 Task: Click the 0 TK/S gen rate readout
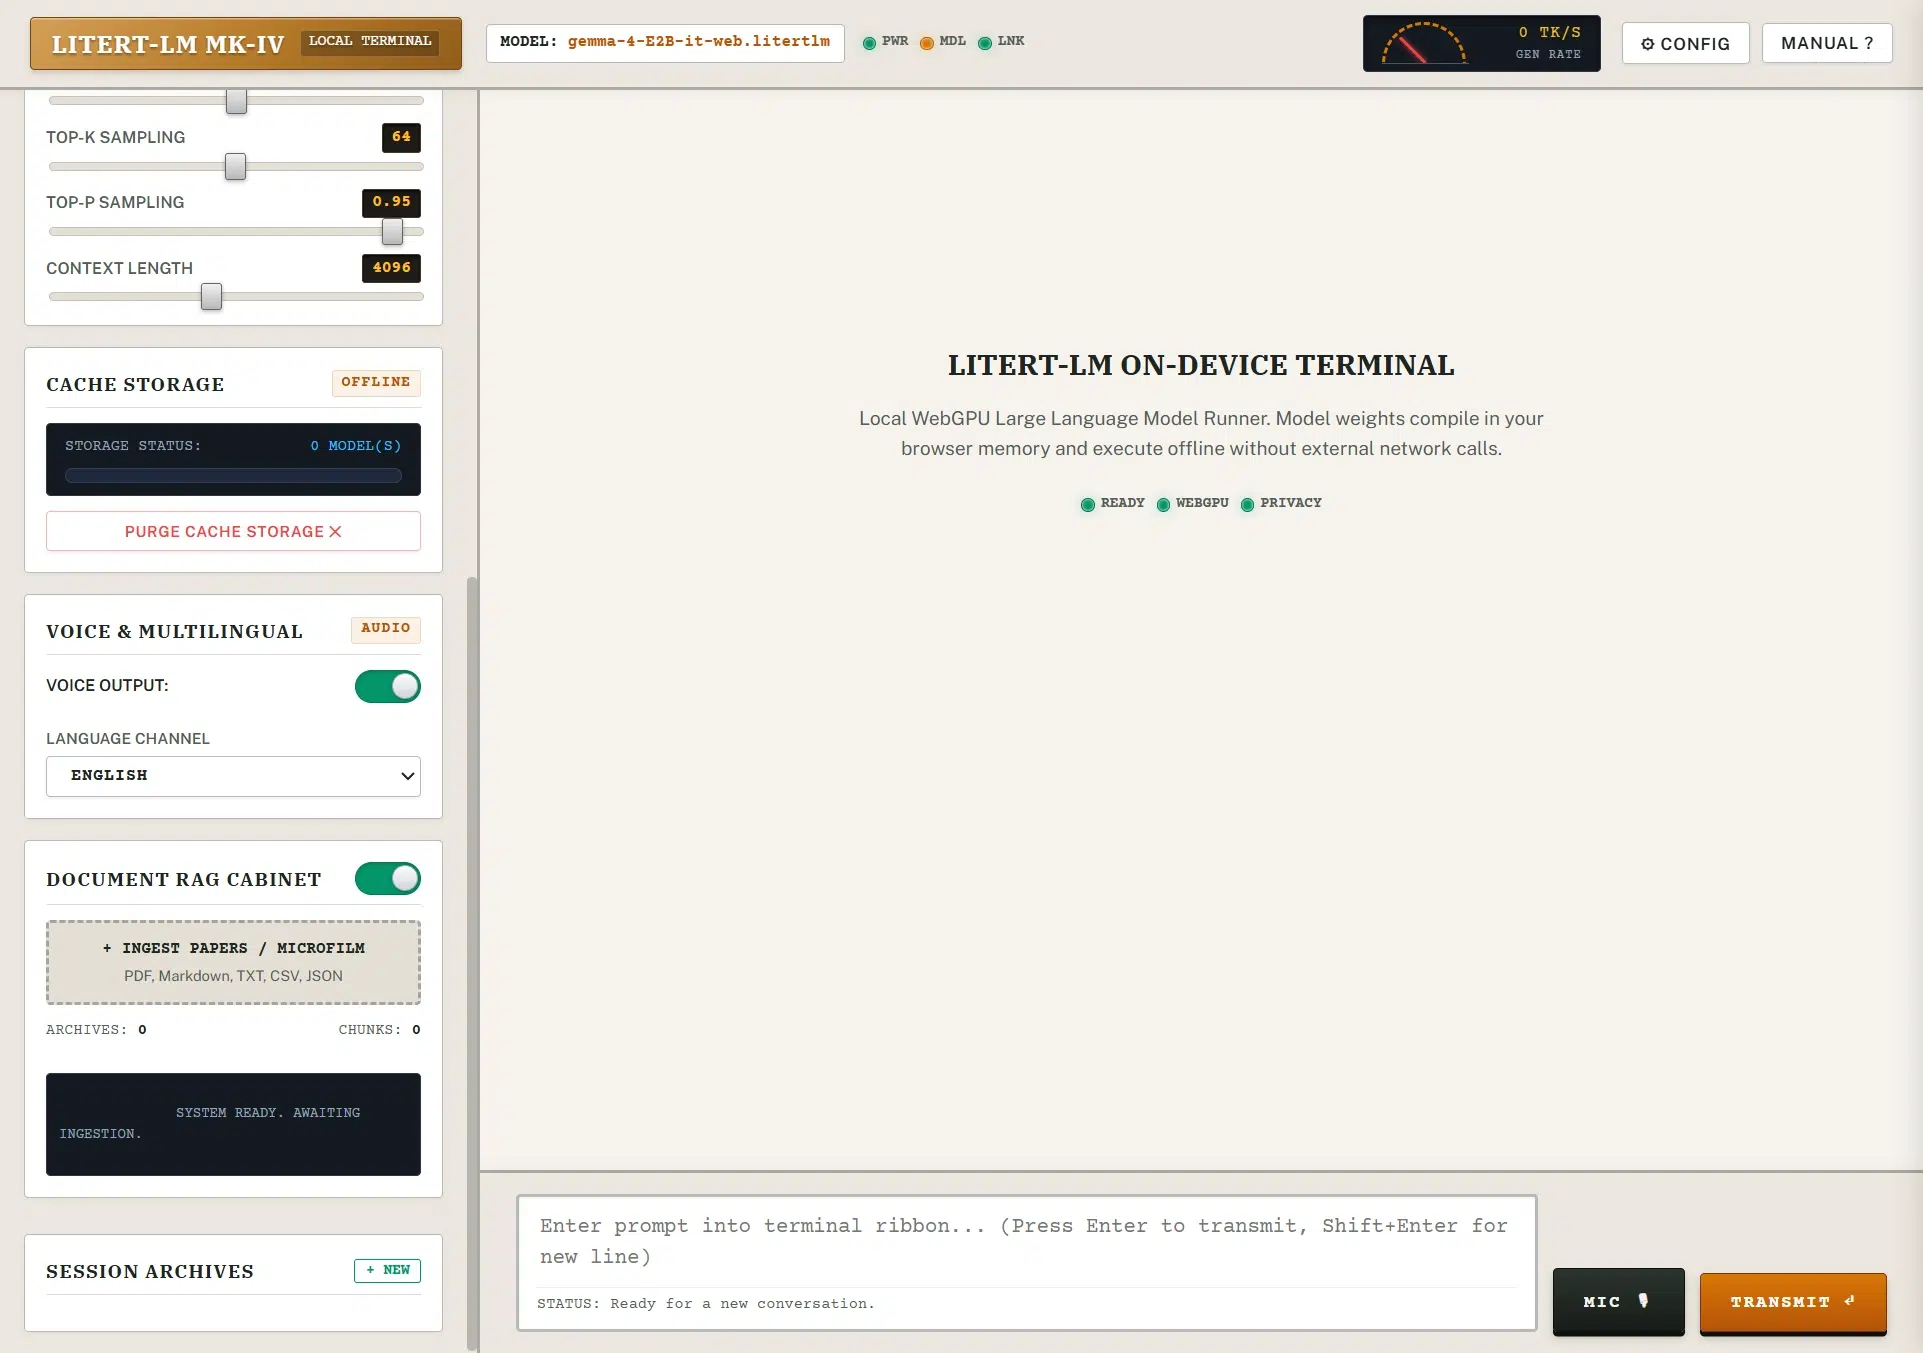pos(1549,33)
